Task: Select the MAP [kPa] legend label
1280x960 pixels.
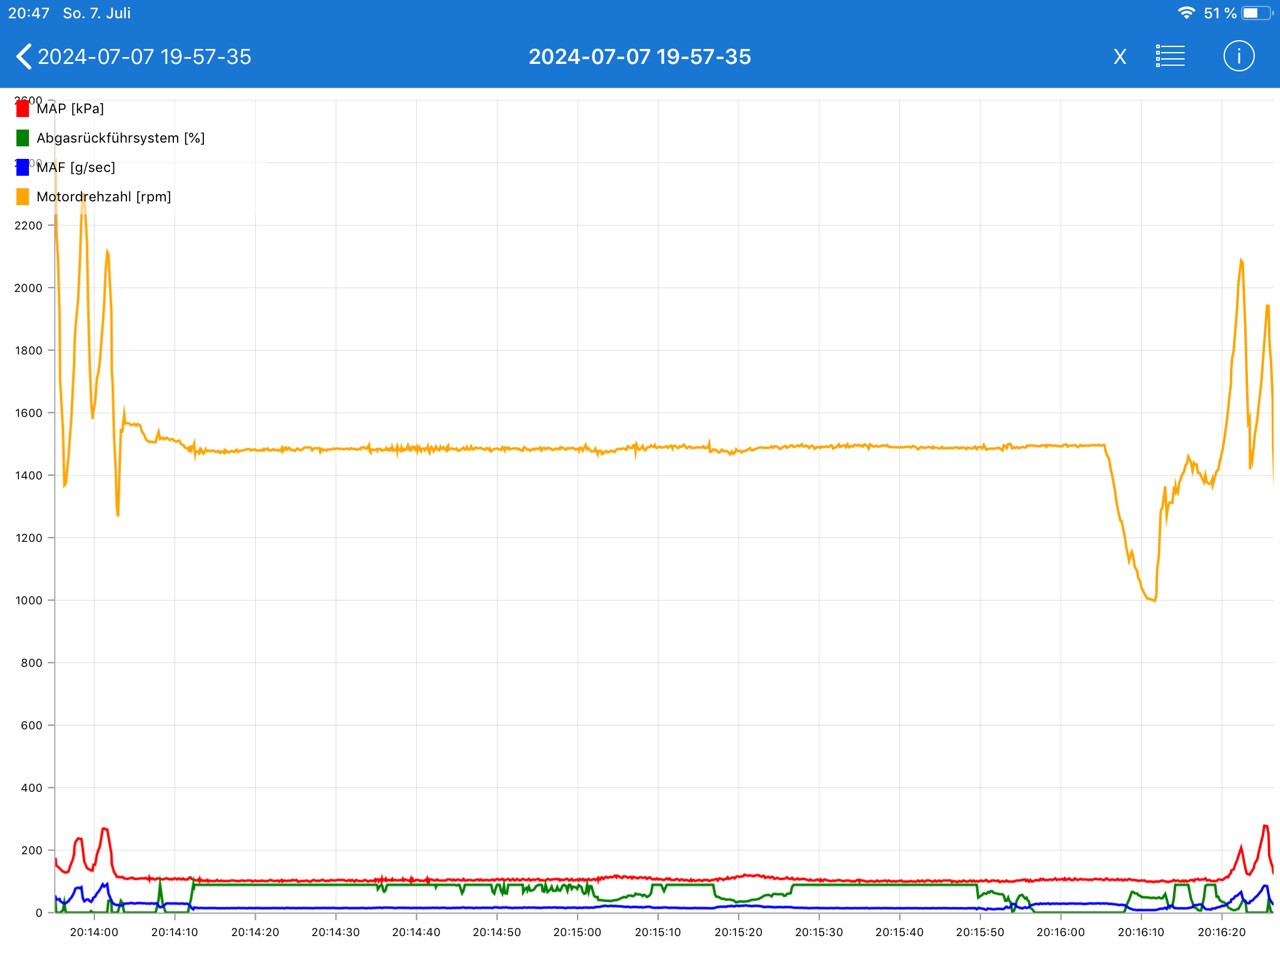Action: (x=70, y=108)
